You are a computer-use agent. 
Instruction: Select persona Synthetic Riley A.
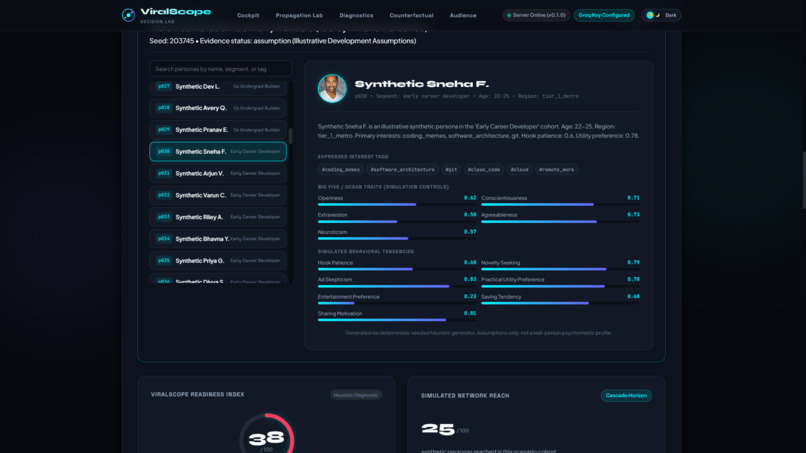[x=218, y=217]
